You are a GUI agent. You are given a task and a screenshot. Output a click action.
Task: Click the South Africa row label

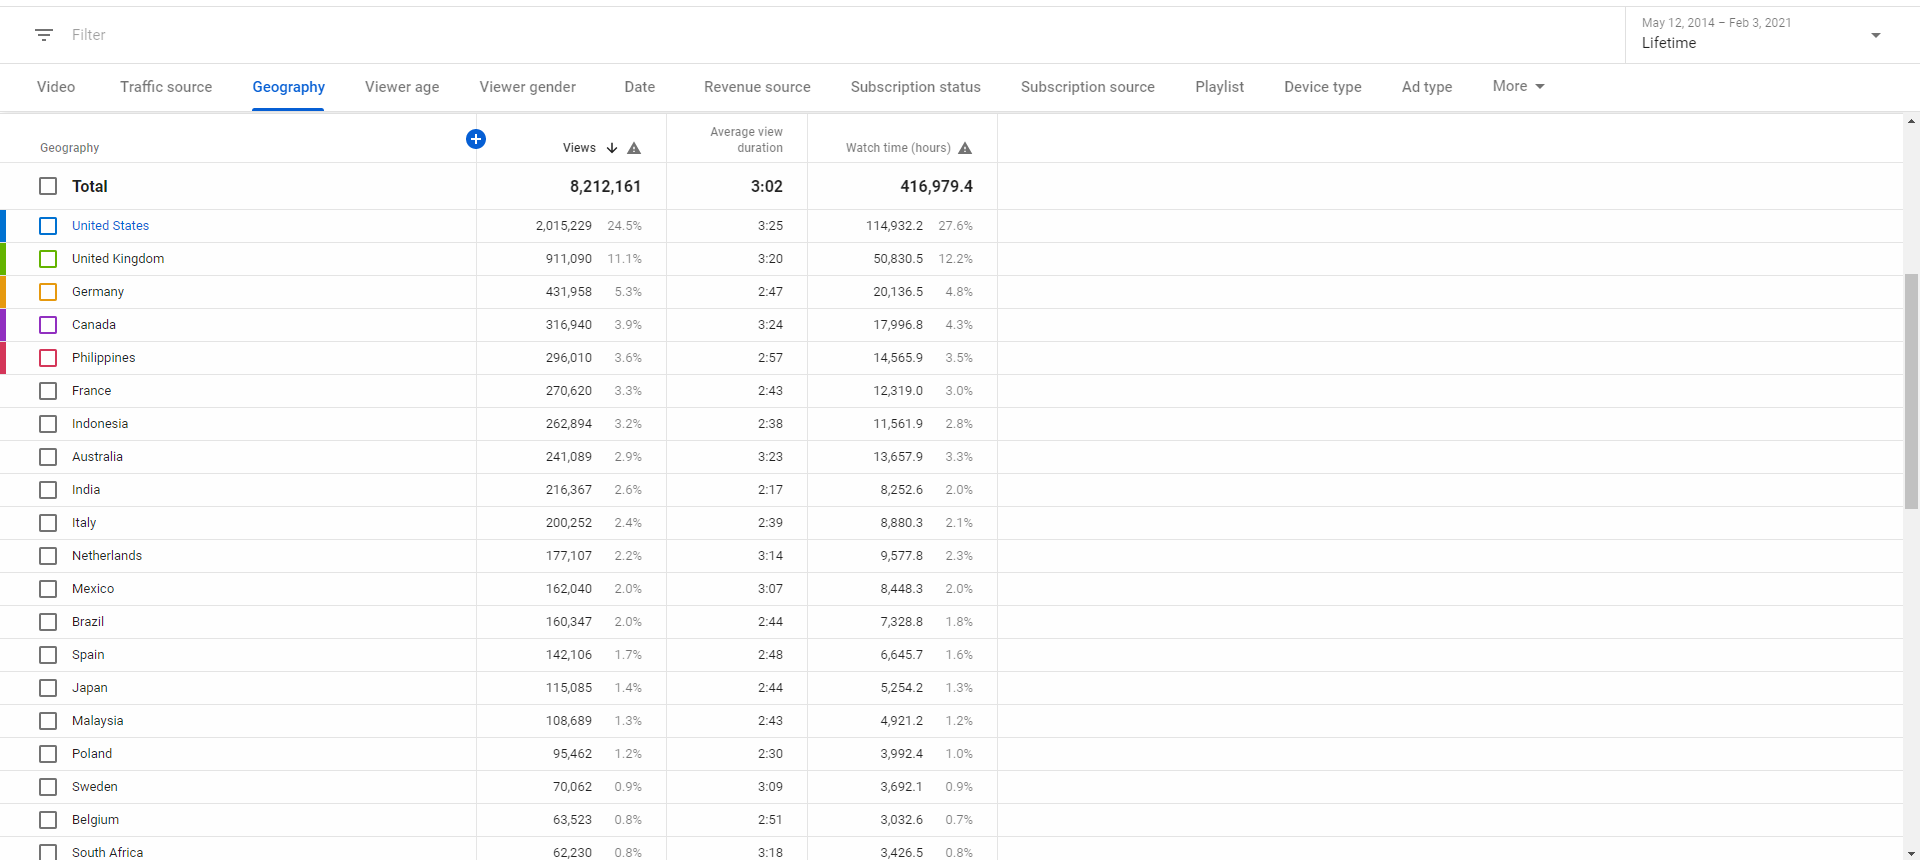107,853
